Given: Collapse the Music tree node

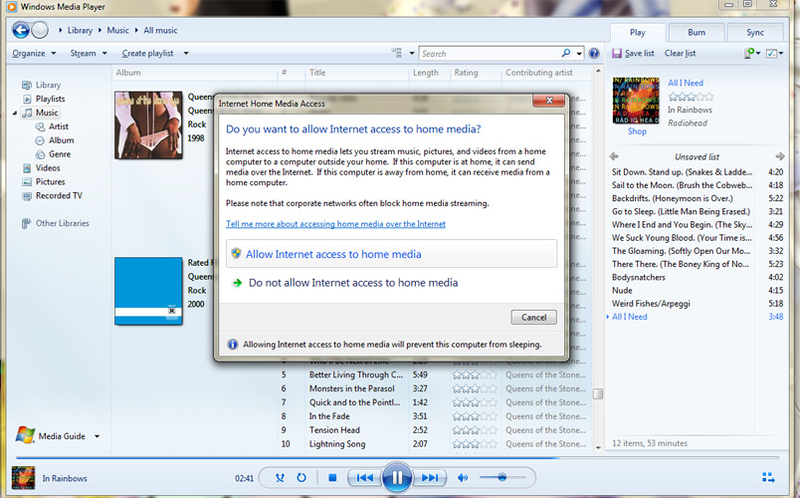Looking at the screenshot, I should tap(15, 113).
